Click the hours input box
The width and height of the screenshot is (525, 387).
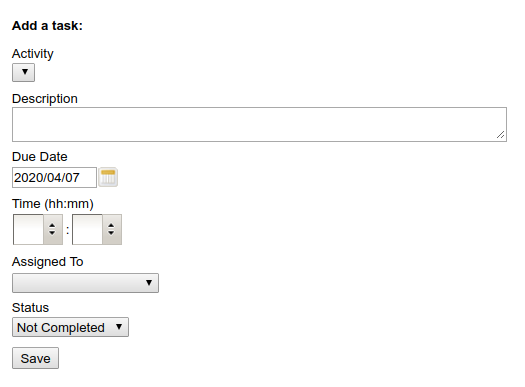pos(28,230)
